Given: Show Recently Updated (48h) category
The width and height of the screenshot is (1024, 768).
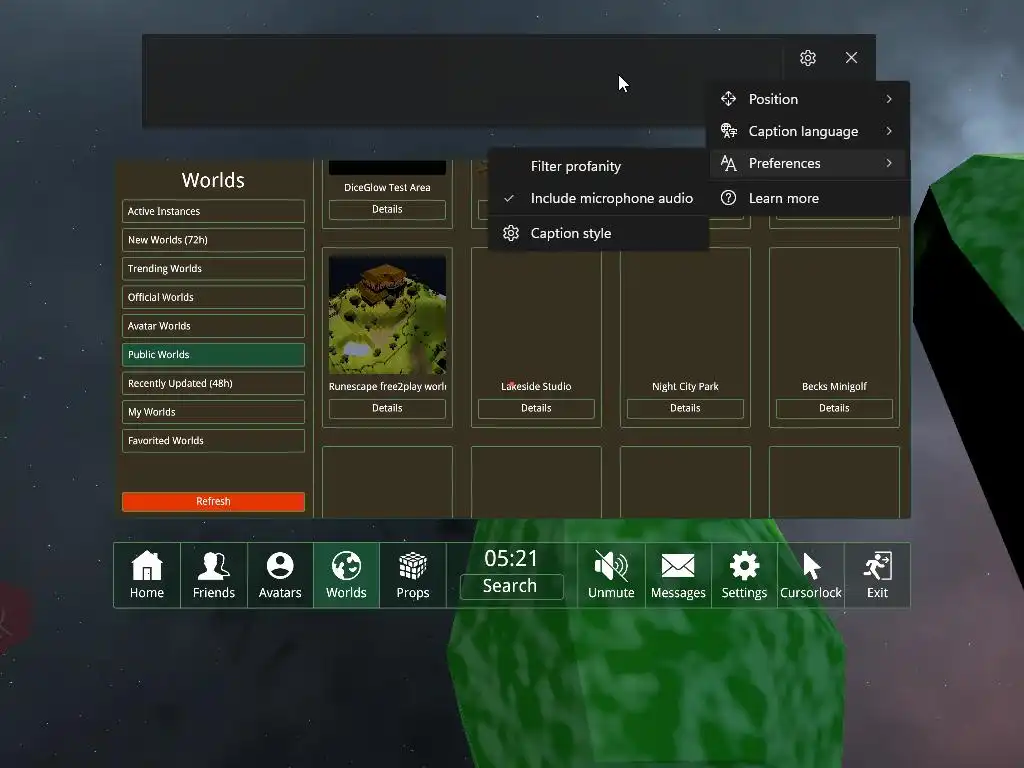Looking at the screenshot, I should (213, 383).
